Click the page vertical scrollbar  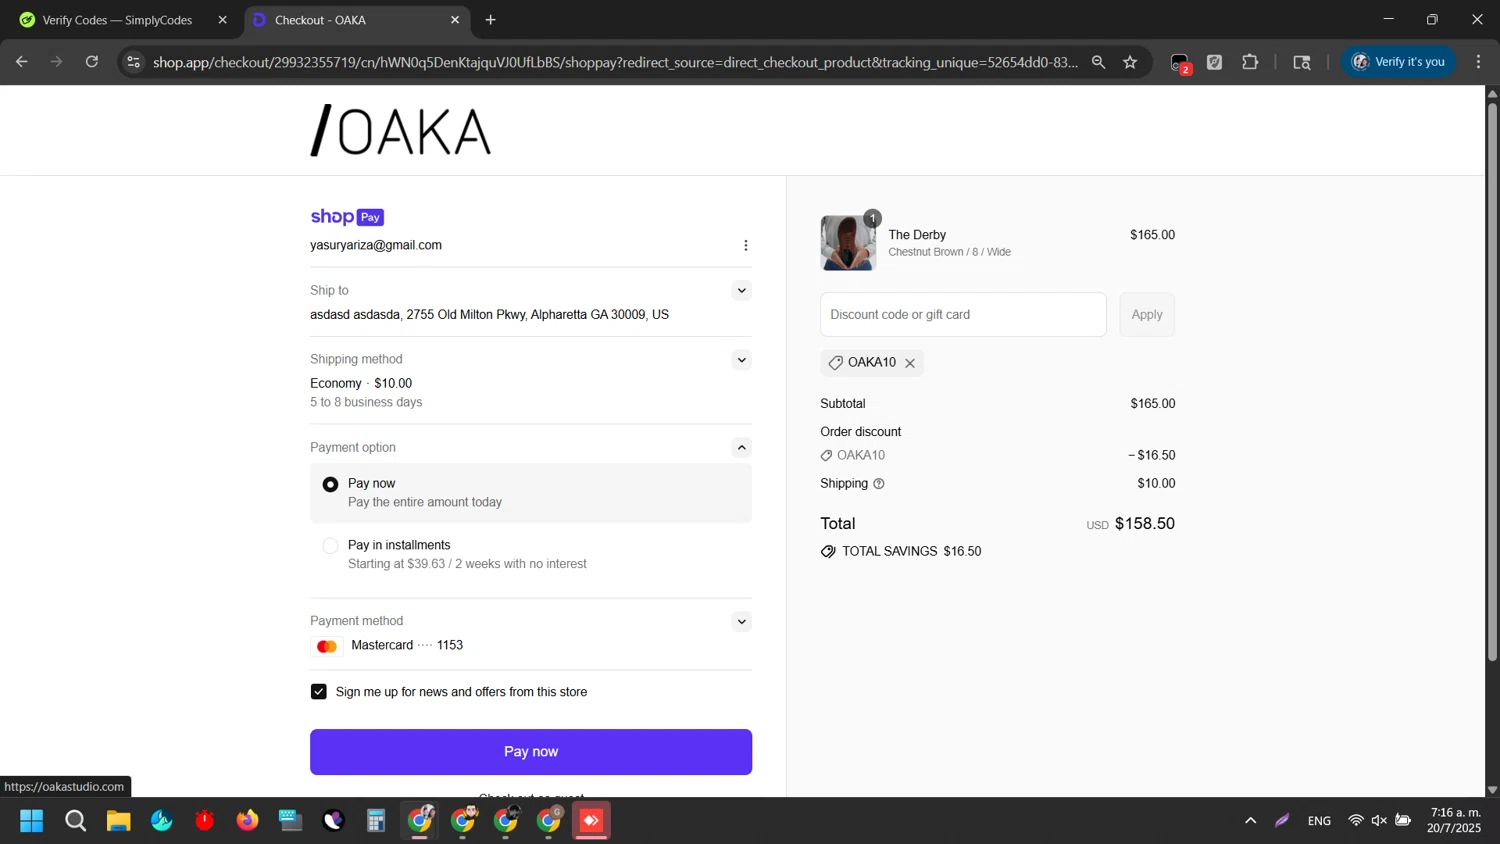coord(1492,381)
